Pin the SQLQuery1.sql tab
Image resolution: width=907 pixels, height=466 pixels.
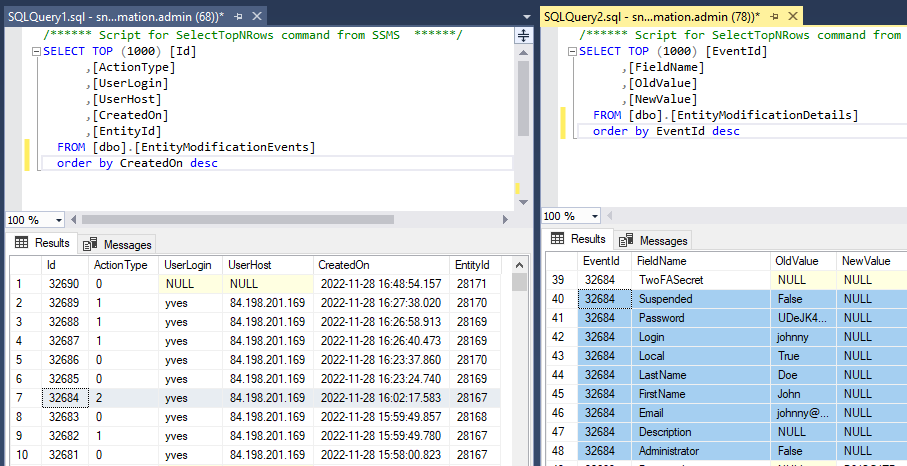(238, 17)
